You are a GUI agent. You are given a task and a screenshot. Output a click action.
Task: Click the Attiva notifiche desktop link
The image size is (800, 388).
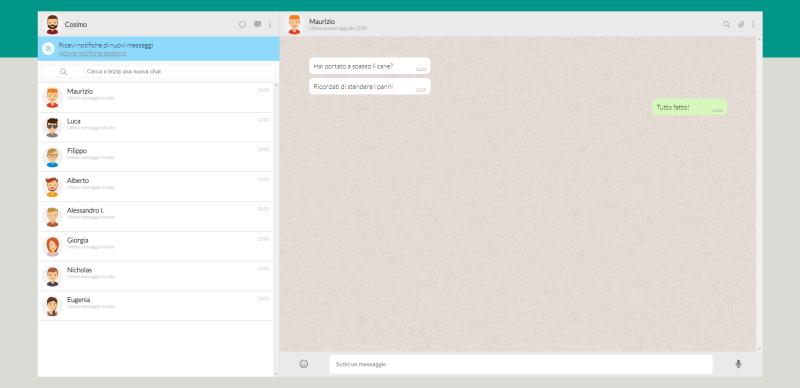tap(92, 53)
